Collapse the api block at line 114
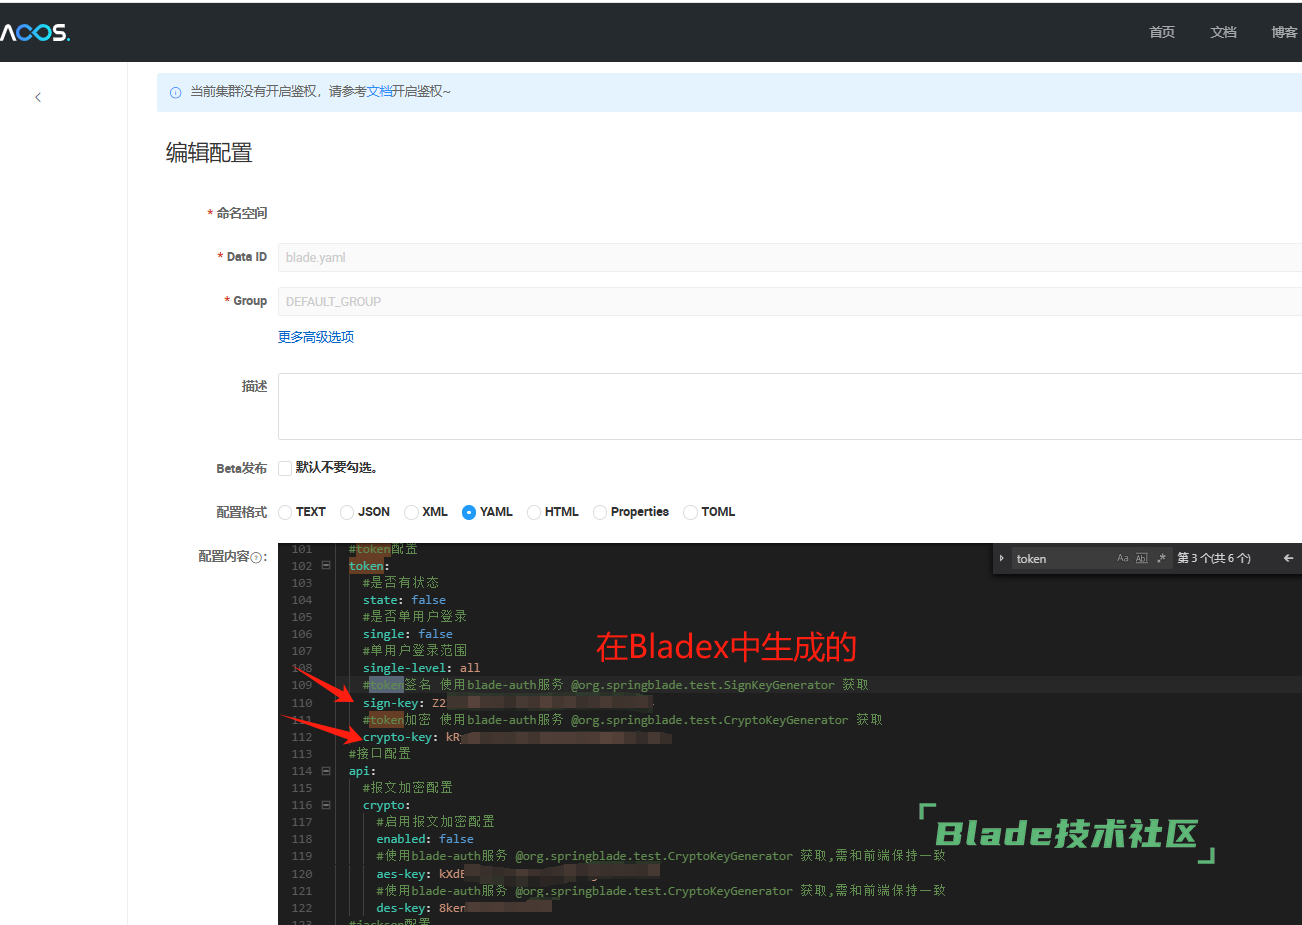The width and height of the screenshot is (1302, 925). click(326, 770)
